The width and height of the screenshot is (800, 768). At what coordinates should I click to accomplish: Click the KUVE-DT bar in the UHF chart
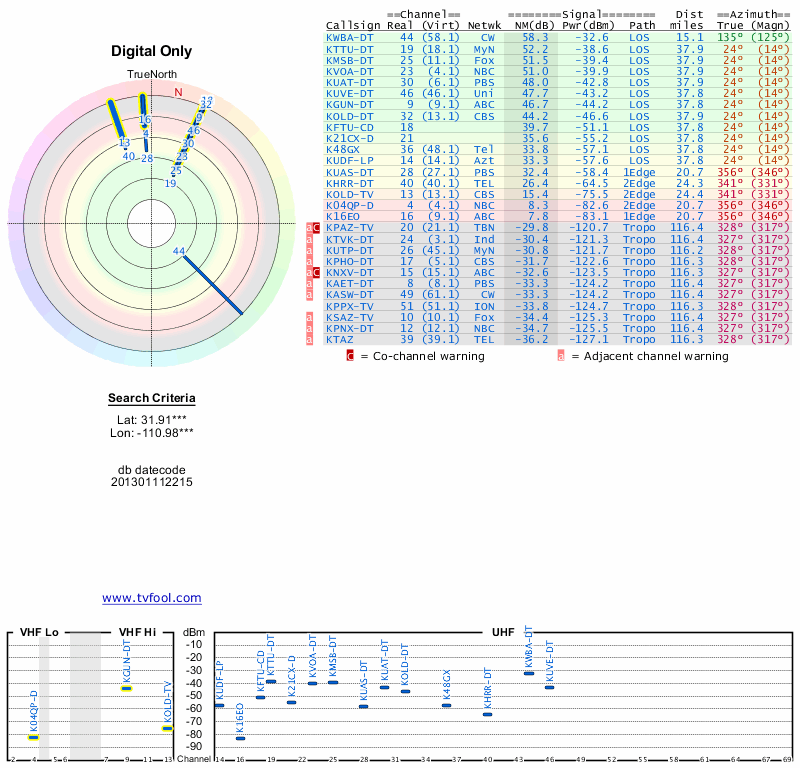pos(549,687)
